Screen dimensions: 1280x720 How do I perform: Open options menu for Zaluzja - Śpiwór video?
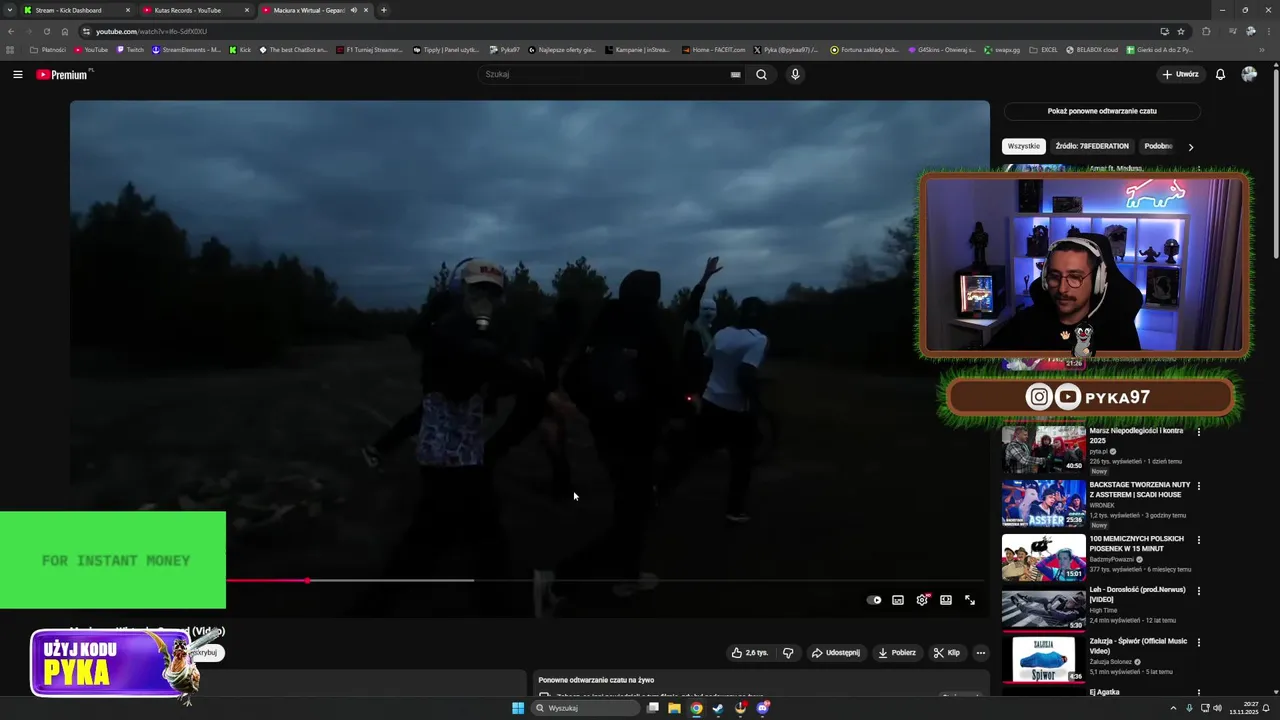(1199, 642)
